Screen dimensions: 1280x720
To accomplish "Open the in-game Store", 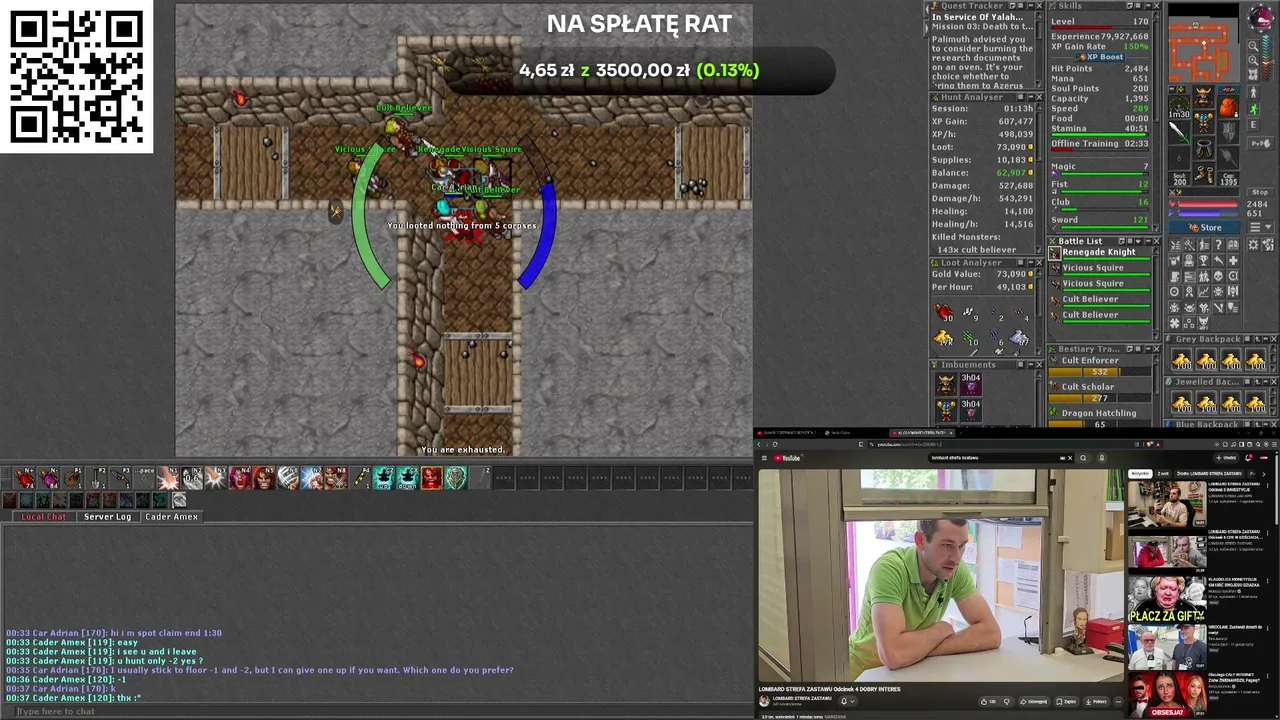I will tap(1206, 227).
